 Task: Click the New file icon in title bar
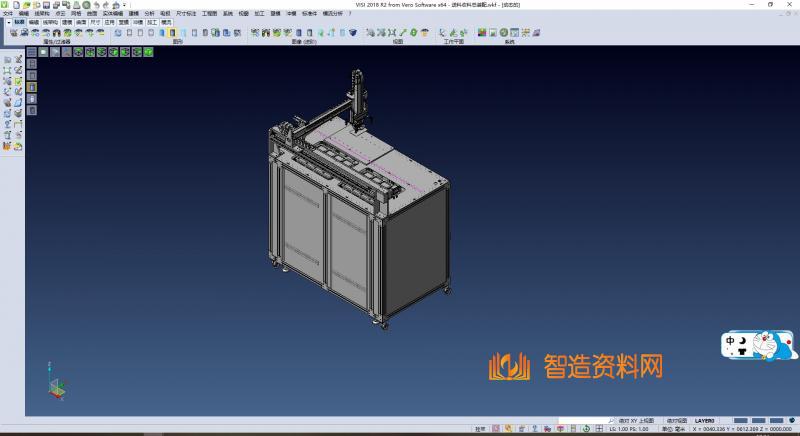14,5
